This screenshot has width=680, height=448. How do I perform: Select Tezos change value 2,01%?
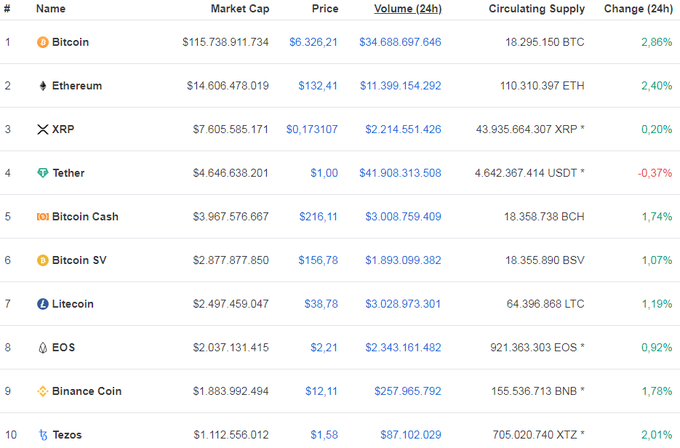657,435
